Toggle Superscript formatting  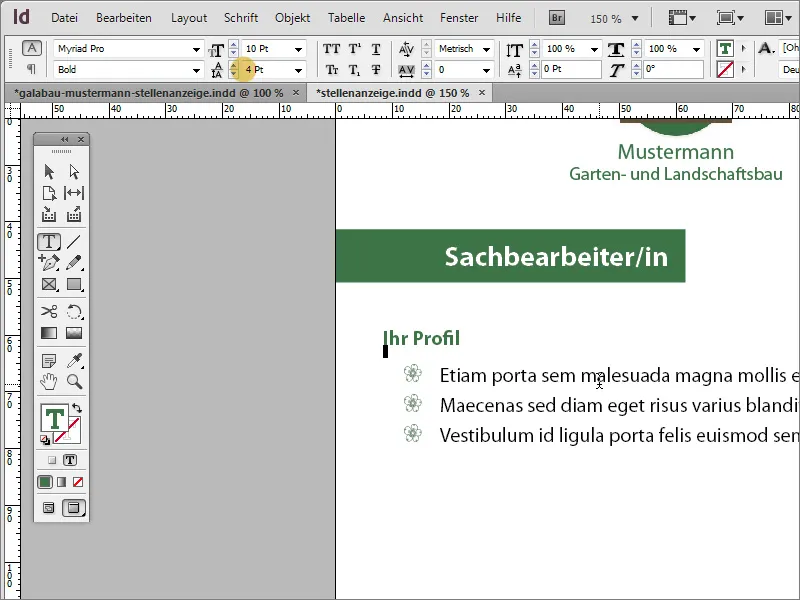click(x=355, y=49)
